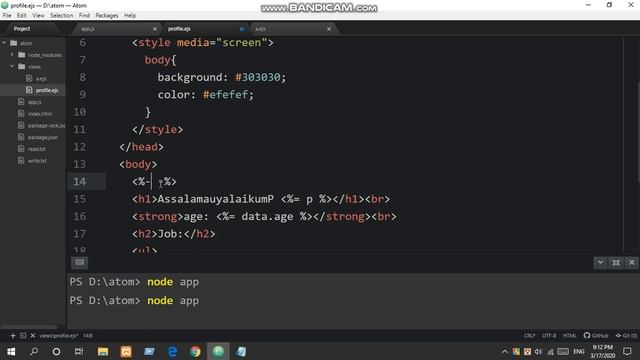This screenshot has width=640, height=360.
Task: Click the #303030 color value in code
Action: (x=258, y=77)
